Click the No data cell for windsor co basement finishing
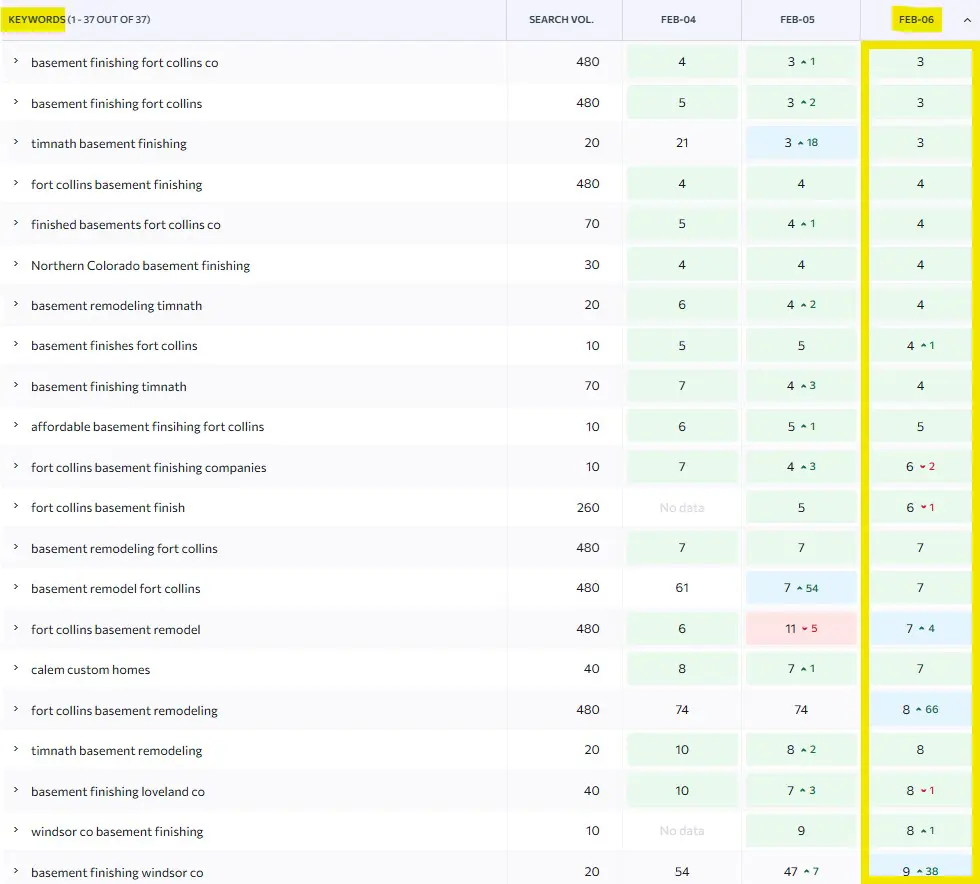Image resolution: width=980 pixels, height=884 pixels. 681,830
